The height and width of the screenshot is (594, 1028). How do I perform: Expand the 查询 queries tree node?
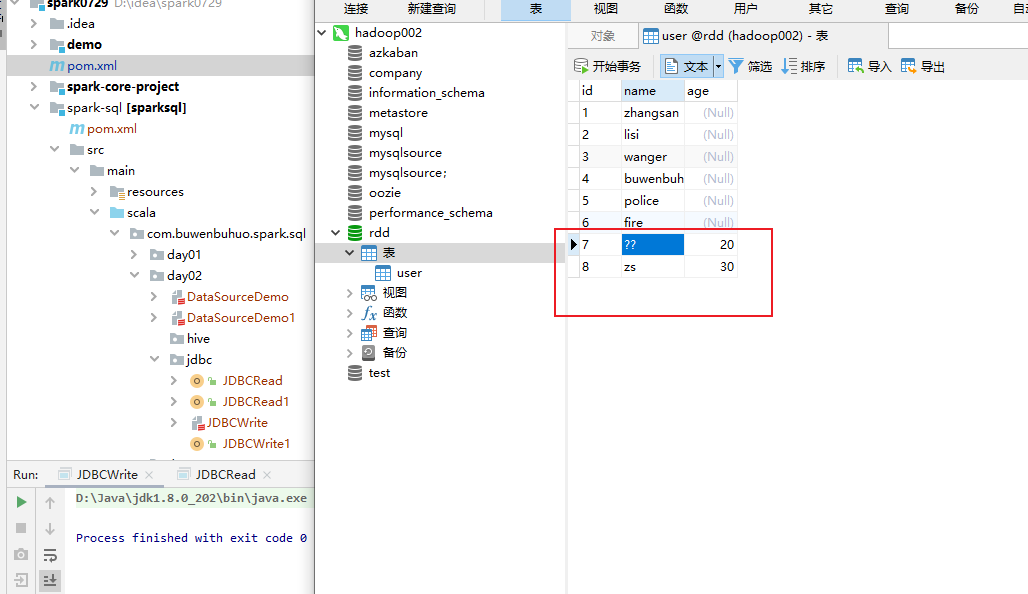point(349,333)
